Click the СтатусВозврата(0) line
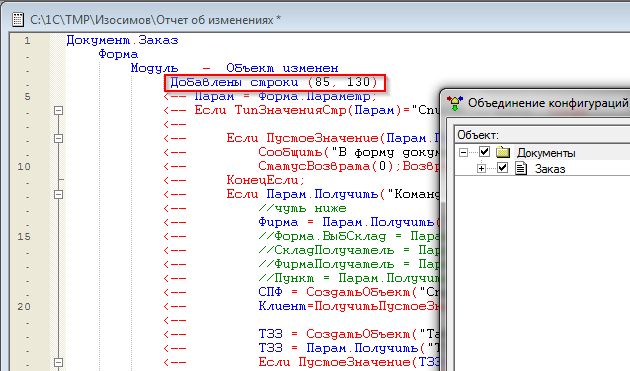This screenshot has height=371, width=630. 349,166
